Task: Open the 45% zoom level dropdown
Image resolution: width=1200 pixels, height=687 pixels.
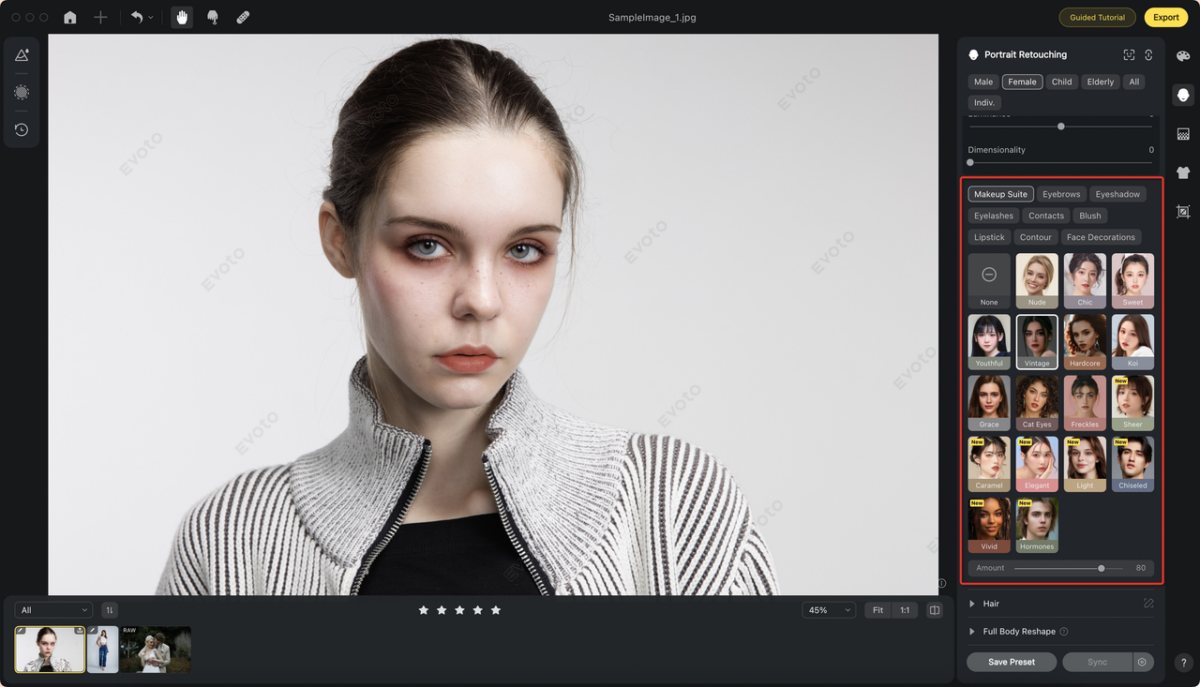Action: [829, 610]
